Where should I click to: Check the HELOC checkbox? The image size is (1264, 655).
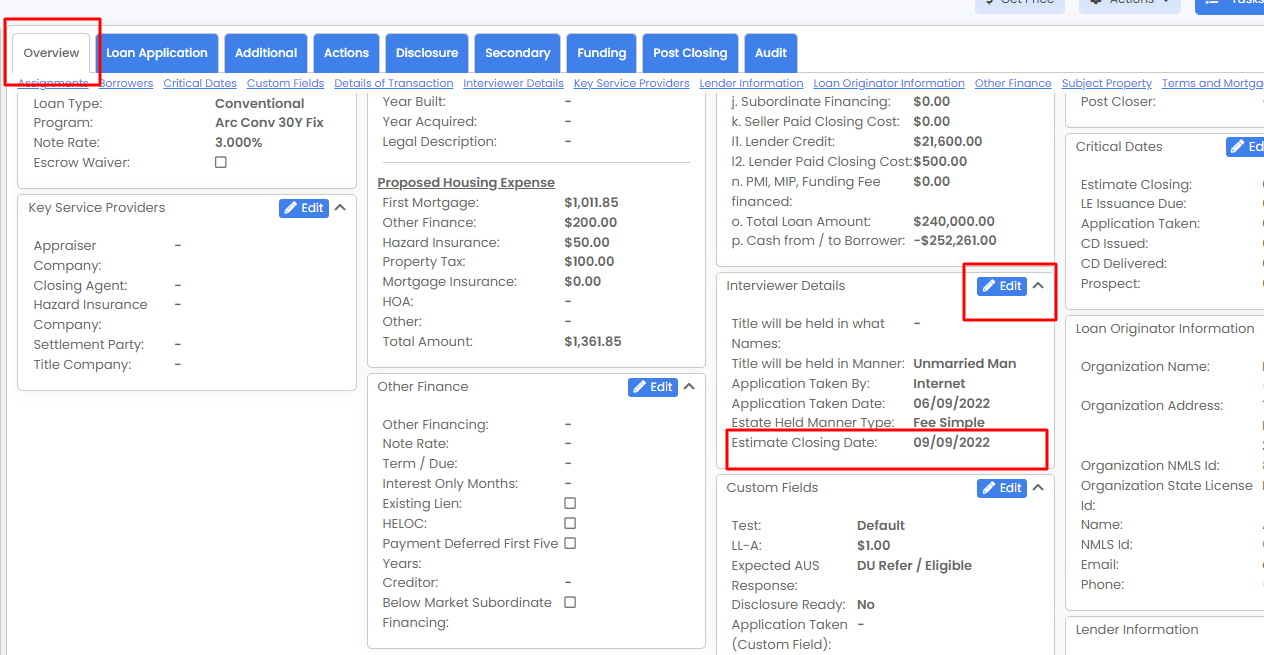click(569, 523)
